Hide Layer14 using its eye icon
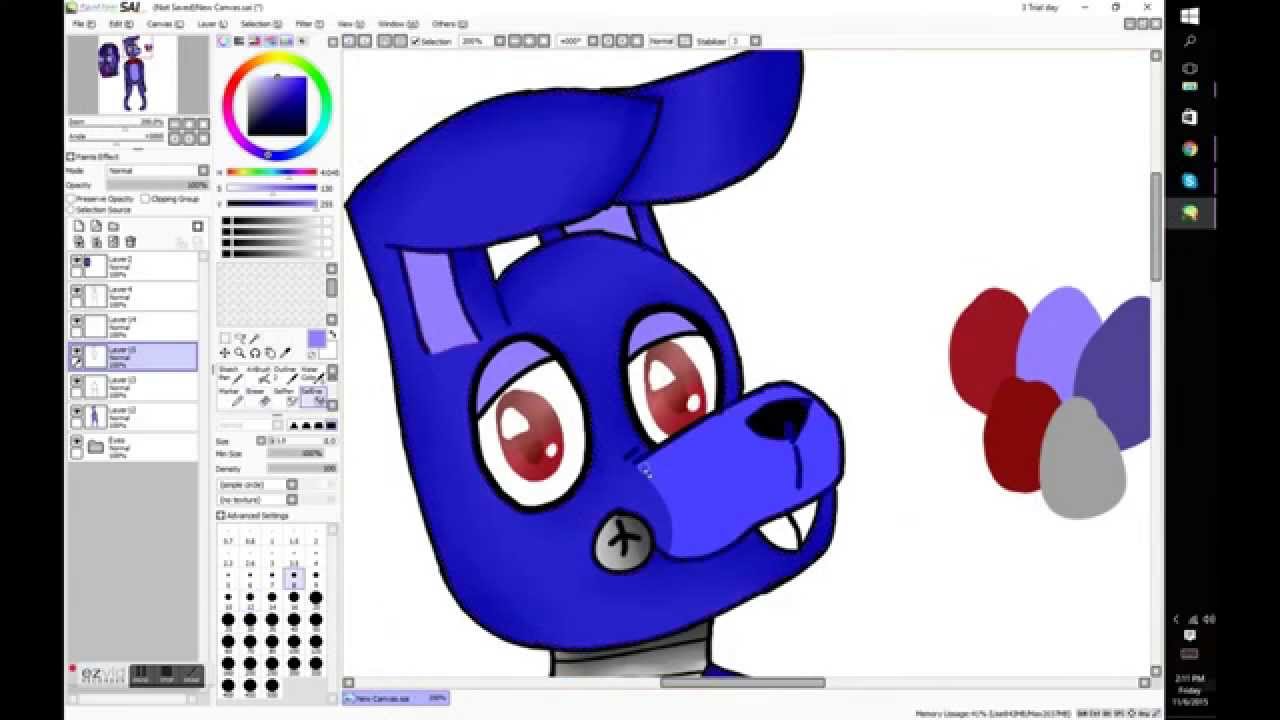 (77, 321)
